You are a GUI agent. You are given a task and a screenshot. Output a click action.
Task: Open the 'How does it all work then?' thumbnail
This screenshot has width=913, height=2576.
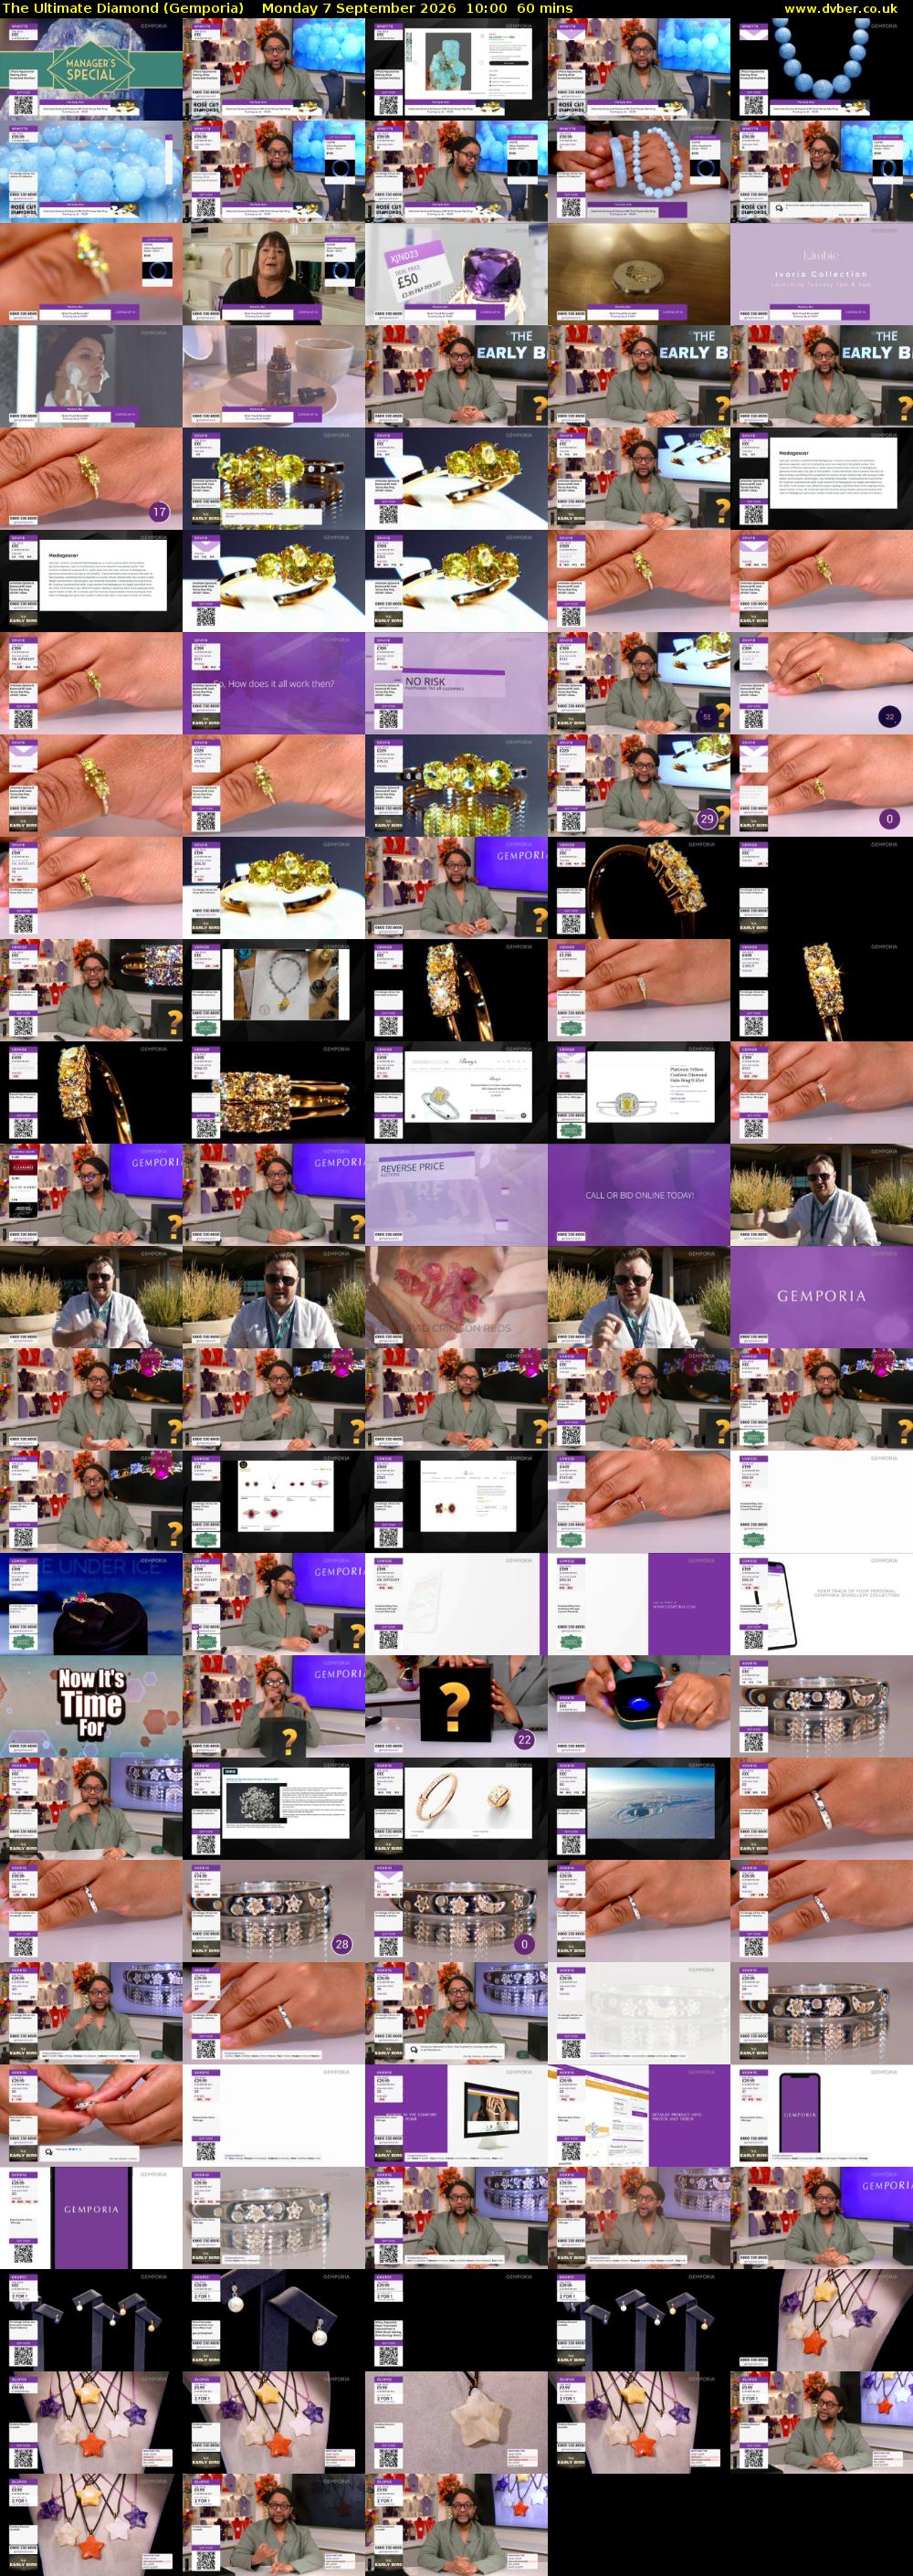coord(273,683)
